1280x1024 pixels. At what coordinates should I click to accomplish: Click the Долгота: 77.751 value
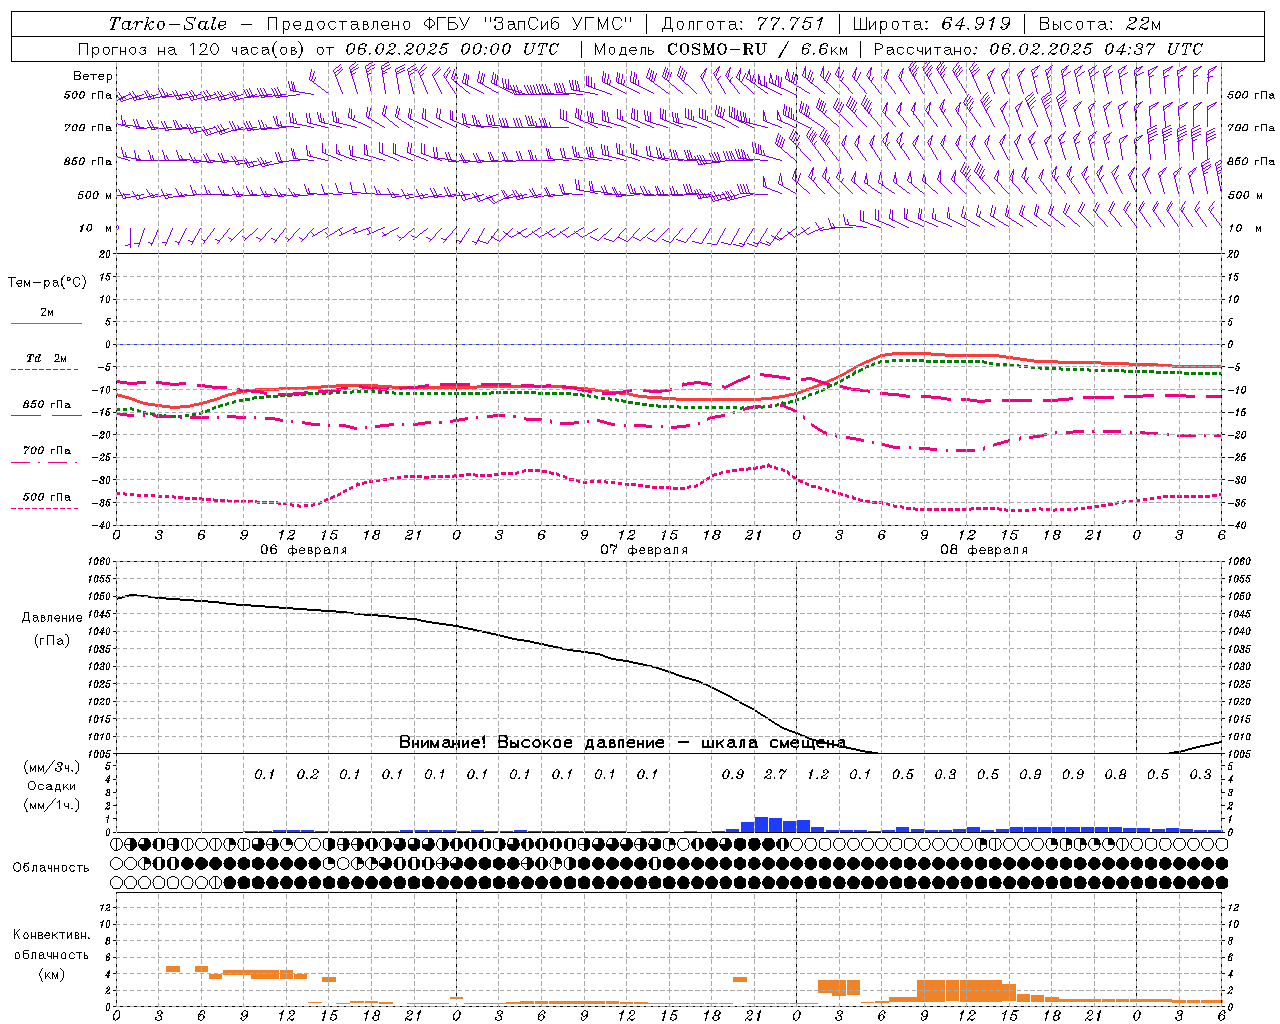click(x=743, y=24)
